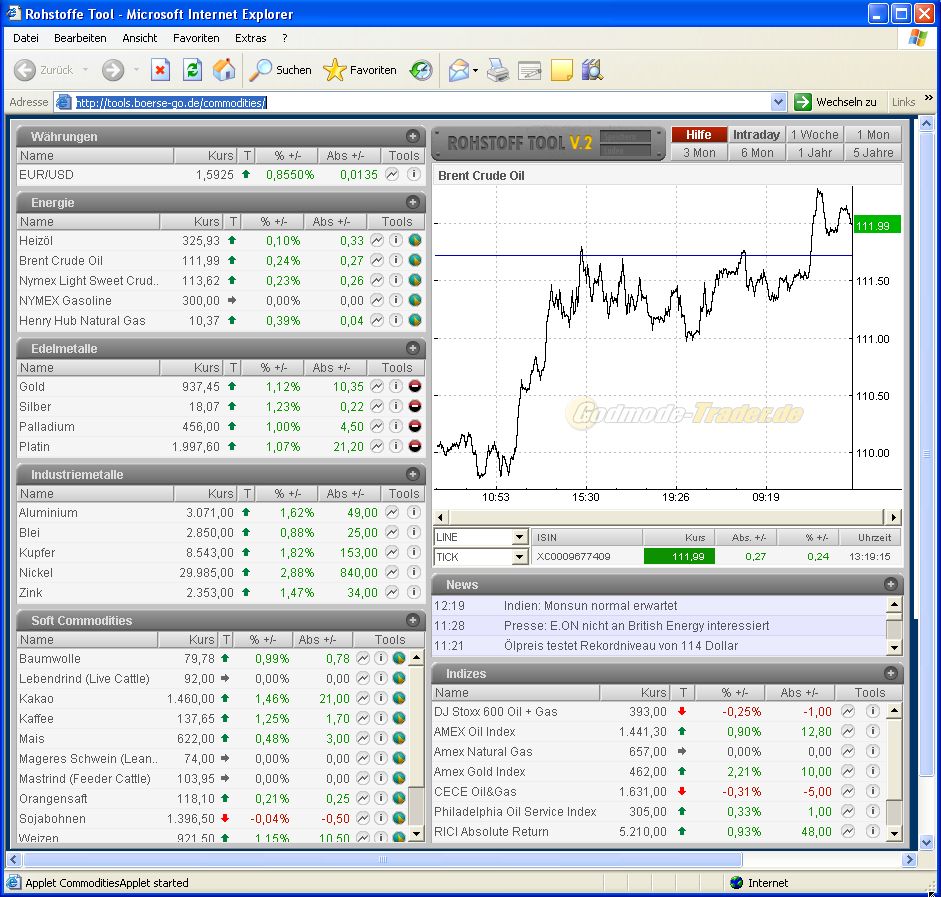Open chart icon for Kakao
Image resolution: width=941 pixels, height=897 pixels.
click(x=362, y=698)
